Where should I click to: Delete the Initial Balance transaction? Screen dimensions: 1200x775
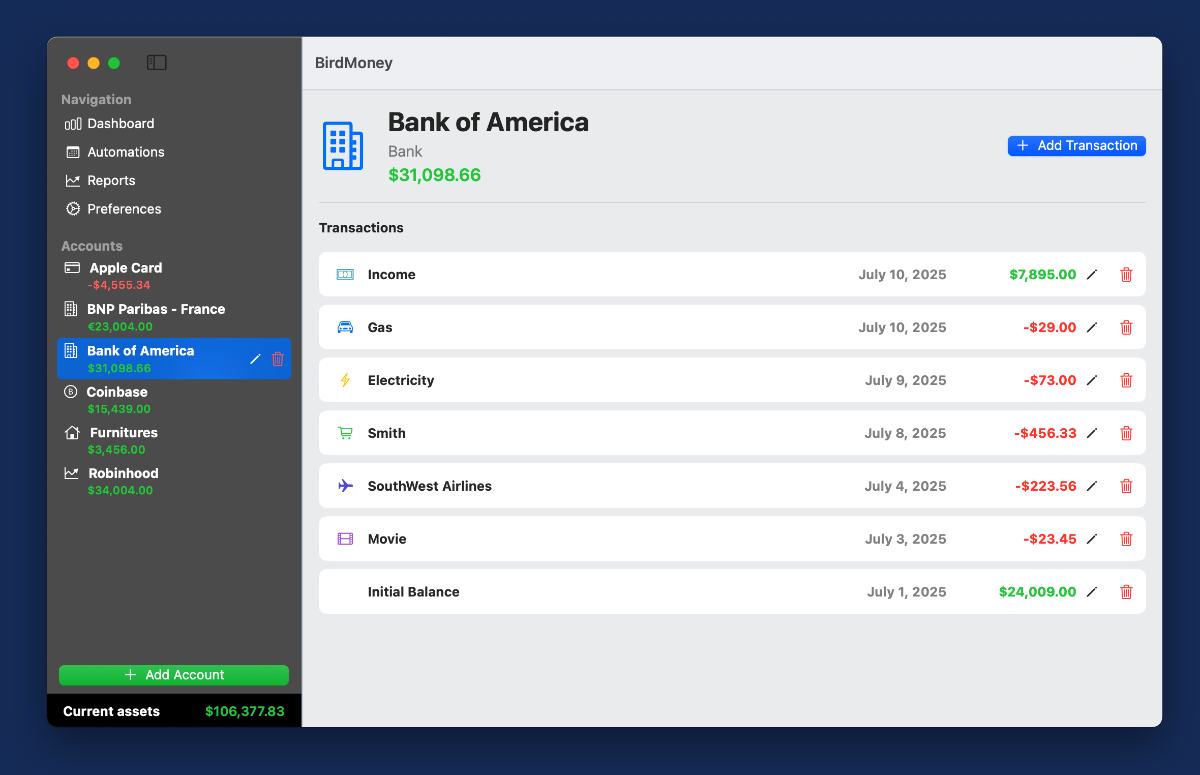pyautogui.click(x=1126, y=592)
